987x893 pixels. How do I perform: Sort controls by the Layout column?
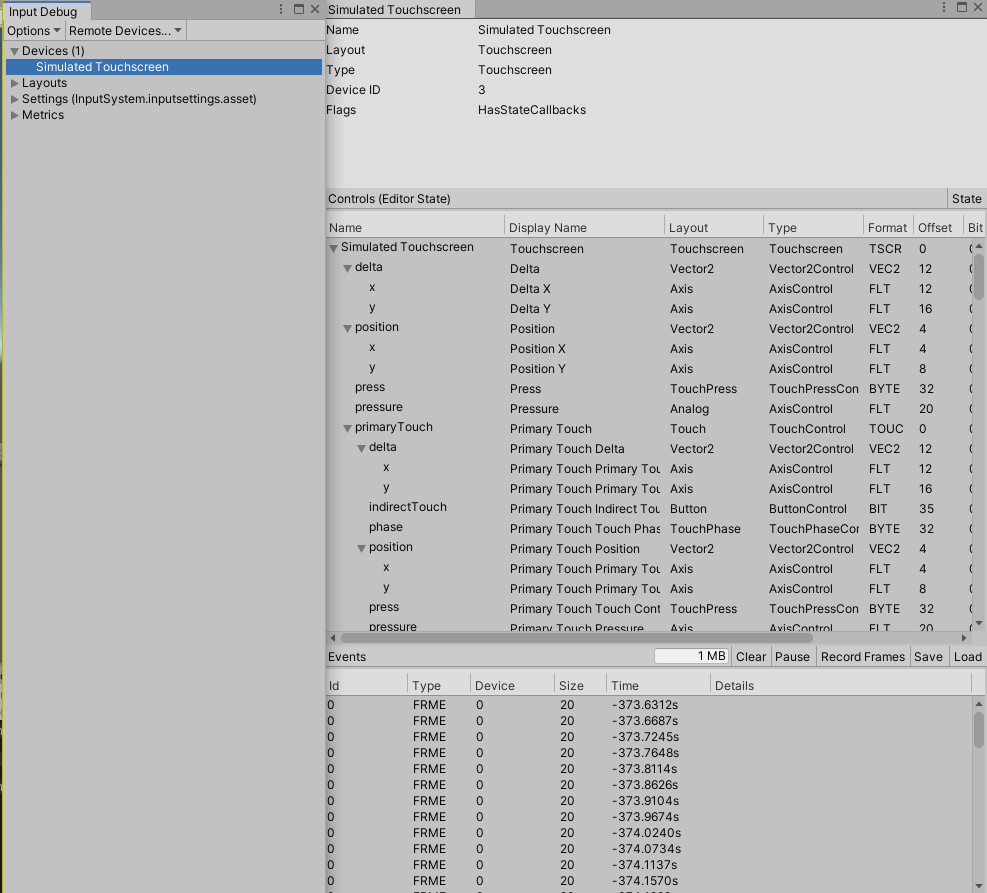coord(714,228)
